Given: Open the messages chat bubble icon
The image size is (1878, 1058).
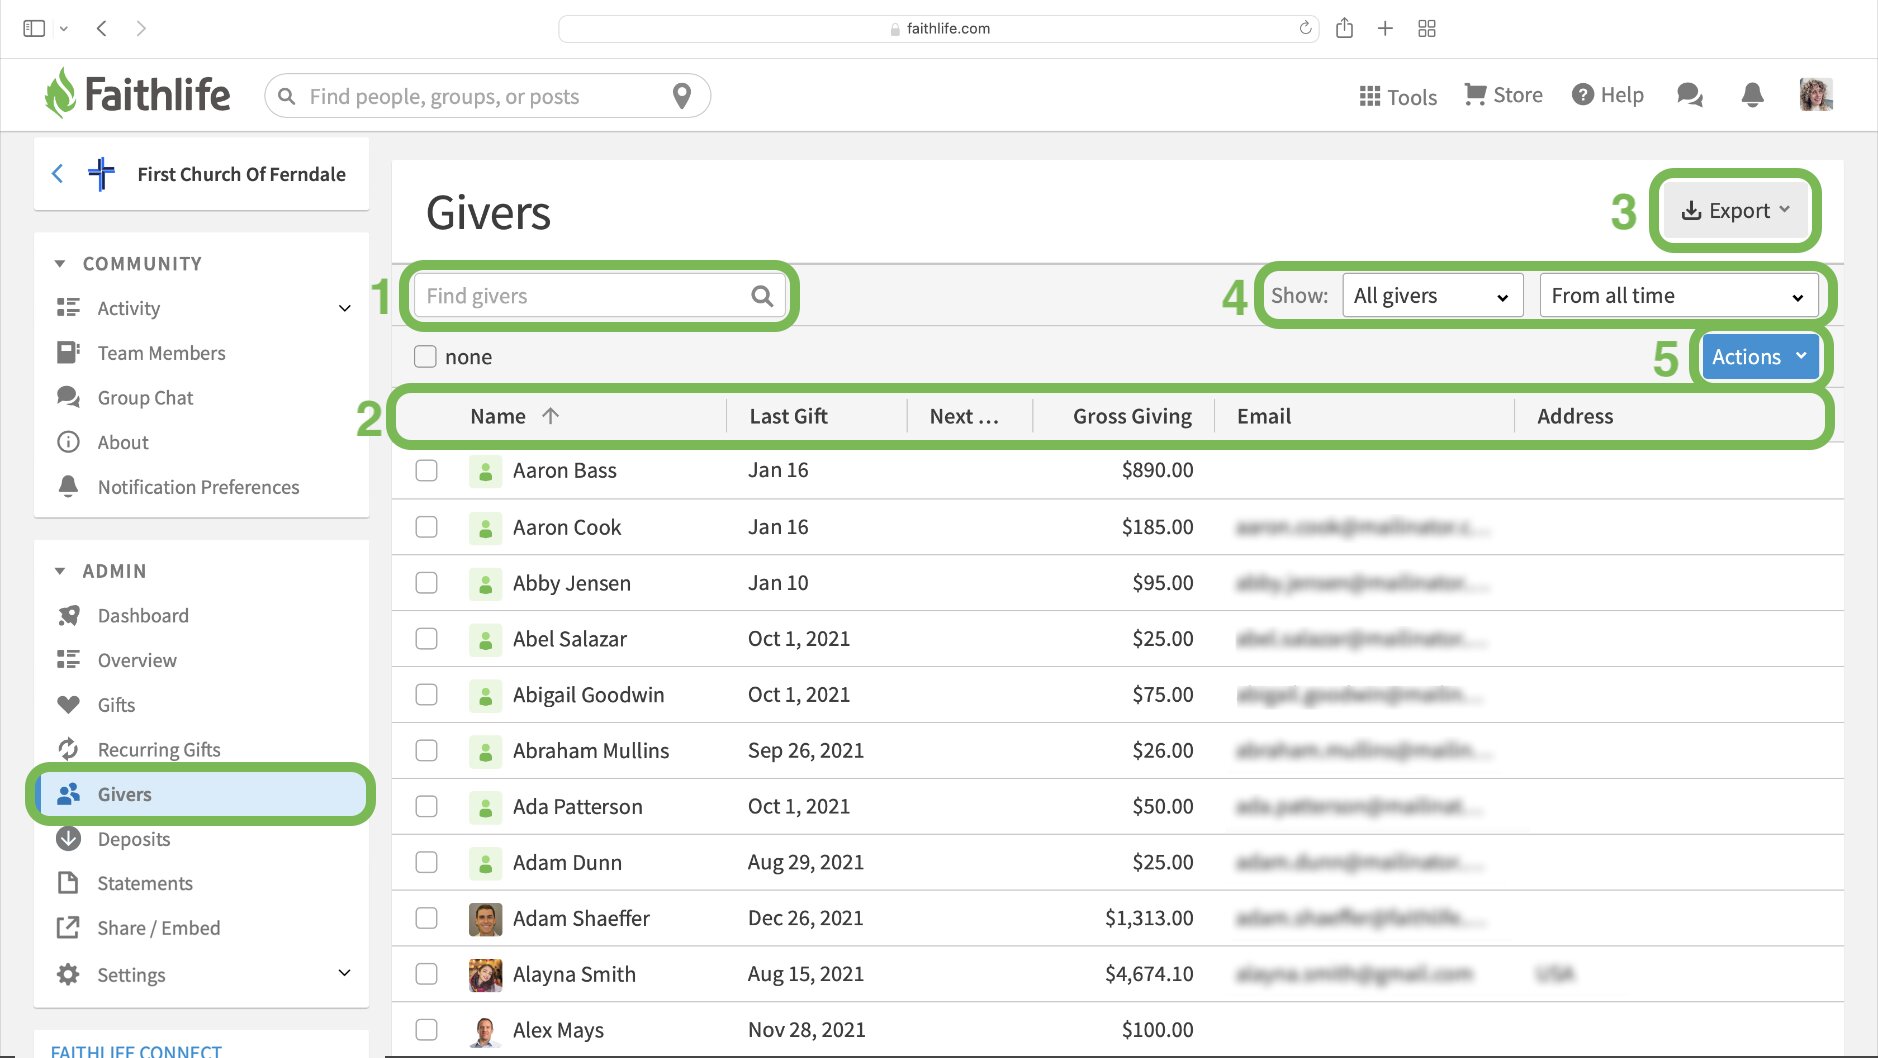Looking at the screenshot, I should coord(1690,95).
